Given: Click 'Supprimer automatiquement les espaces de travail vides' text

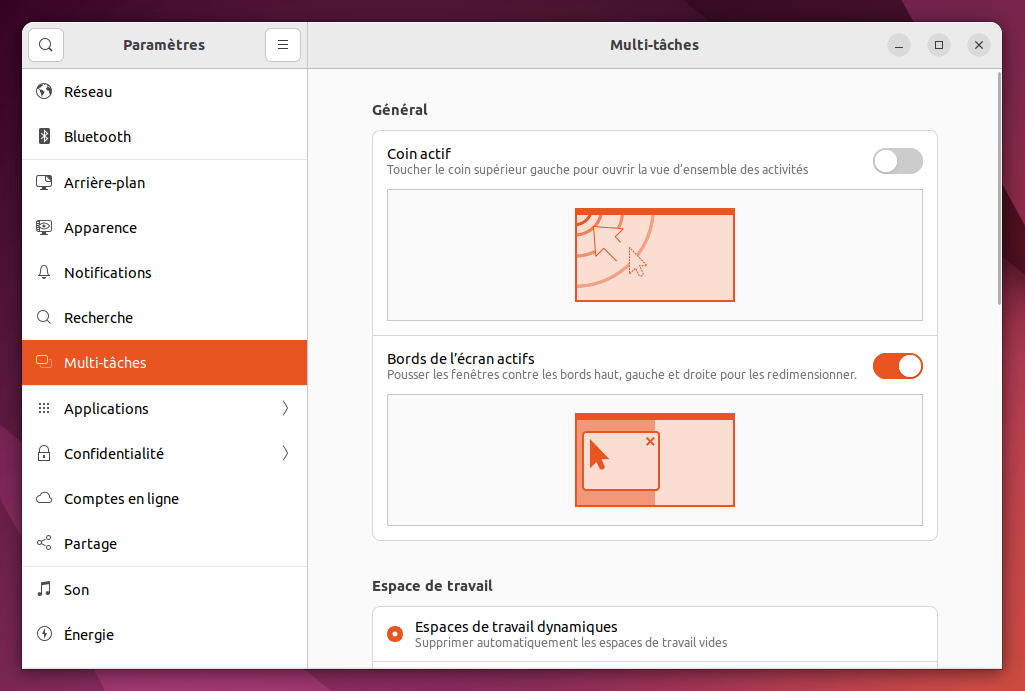Looking at the screenshot, I should pyautogui.click(x=571, y=643).
